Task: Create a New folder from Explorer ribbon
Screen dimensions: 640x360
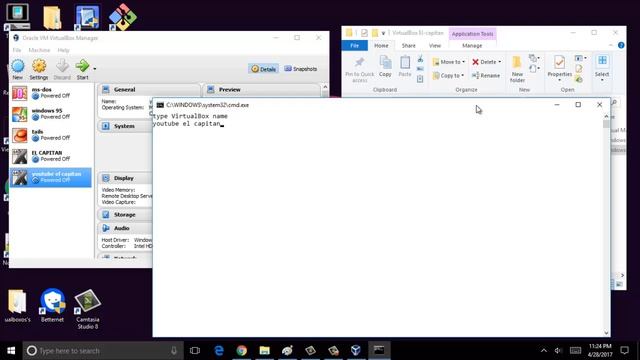Action: 517,69
